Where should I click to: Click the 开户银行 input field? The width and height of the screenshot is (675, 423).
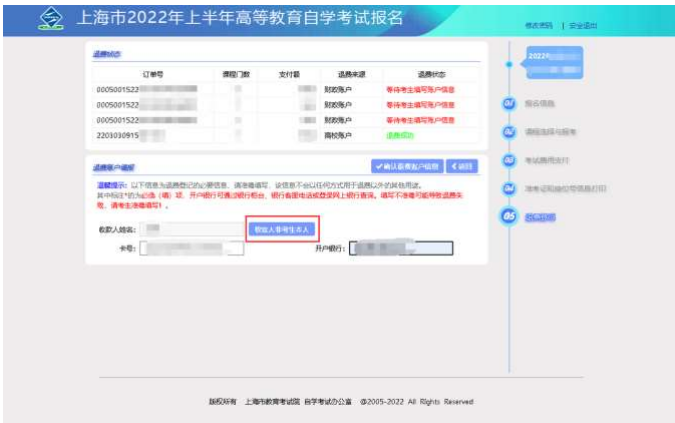[402, 248]
